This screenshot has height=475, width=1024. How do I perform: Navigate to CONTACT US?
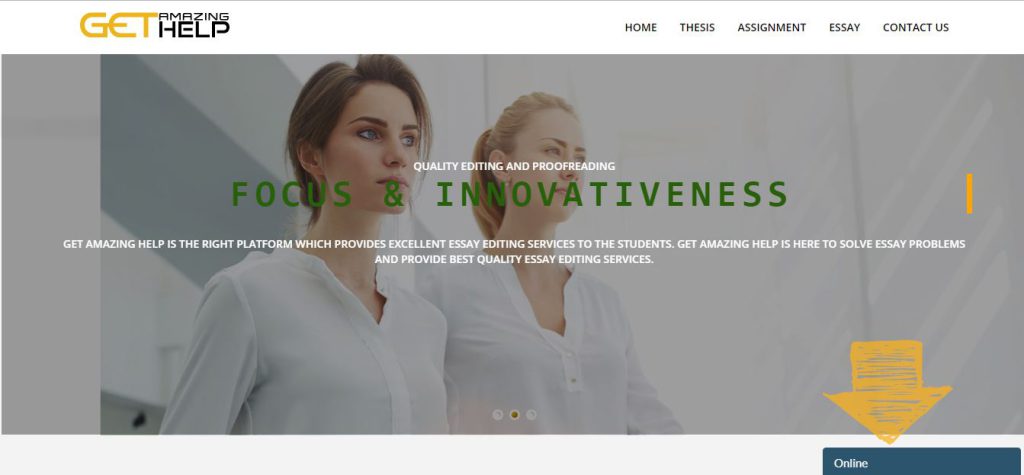(x=916, y=27)
